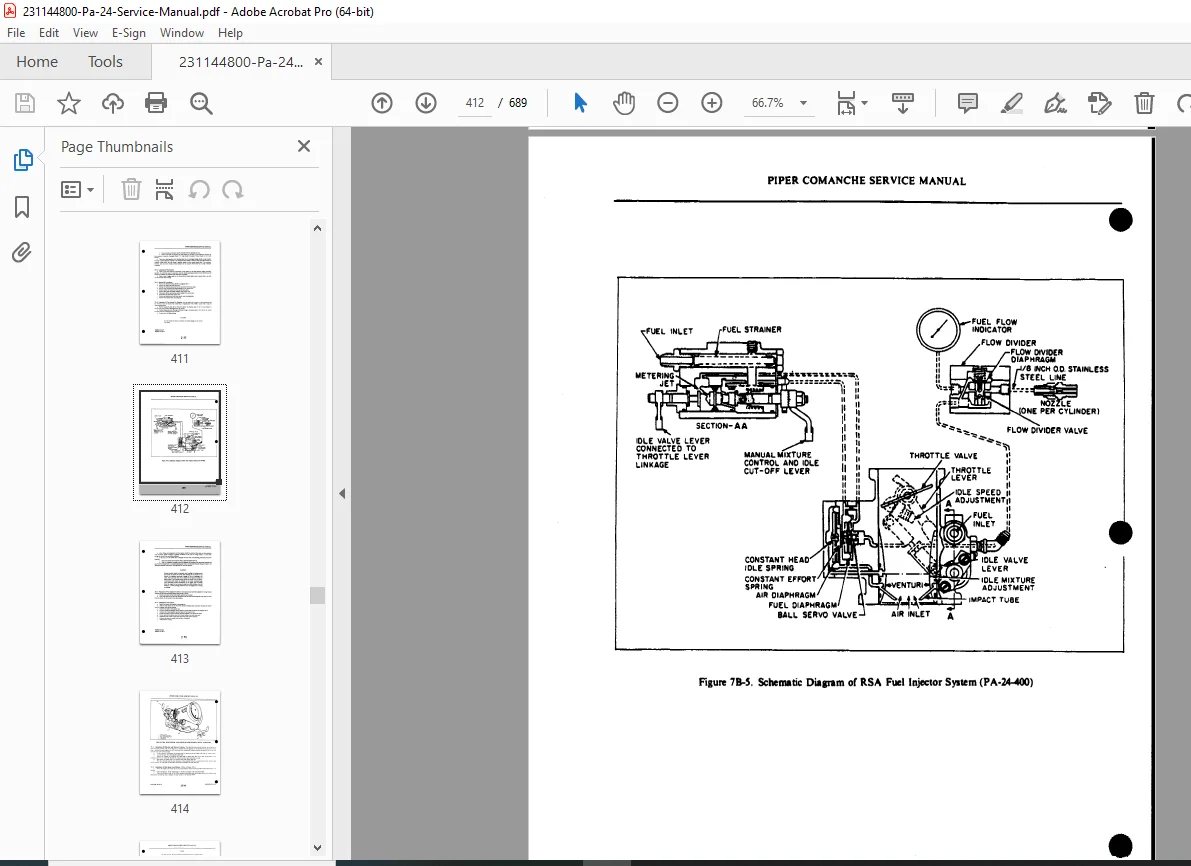Go to next page arrow
Image resolution: width=1191 pixels, height=866 pixels.
pos(426,103)
